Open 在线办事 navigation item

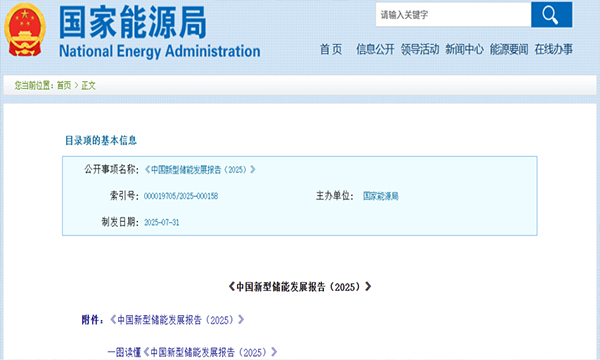click(553, 49)
